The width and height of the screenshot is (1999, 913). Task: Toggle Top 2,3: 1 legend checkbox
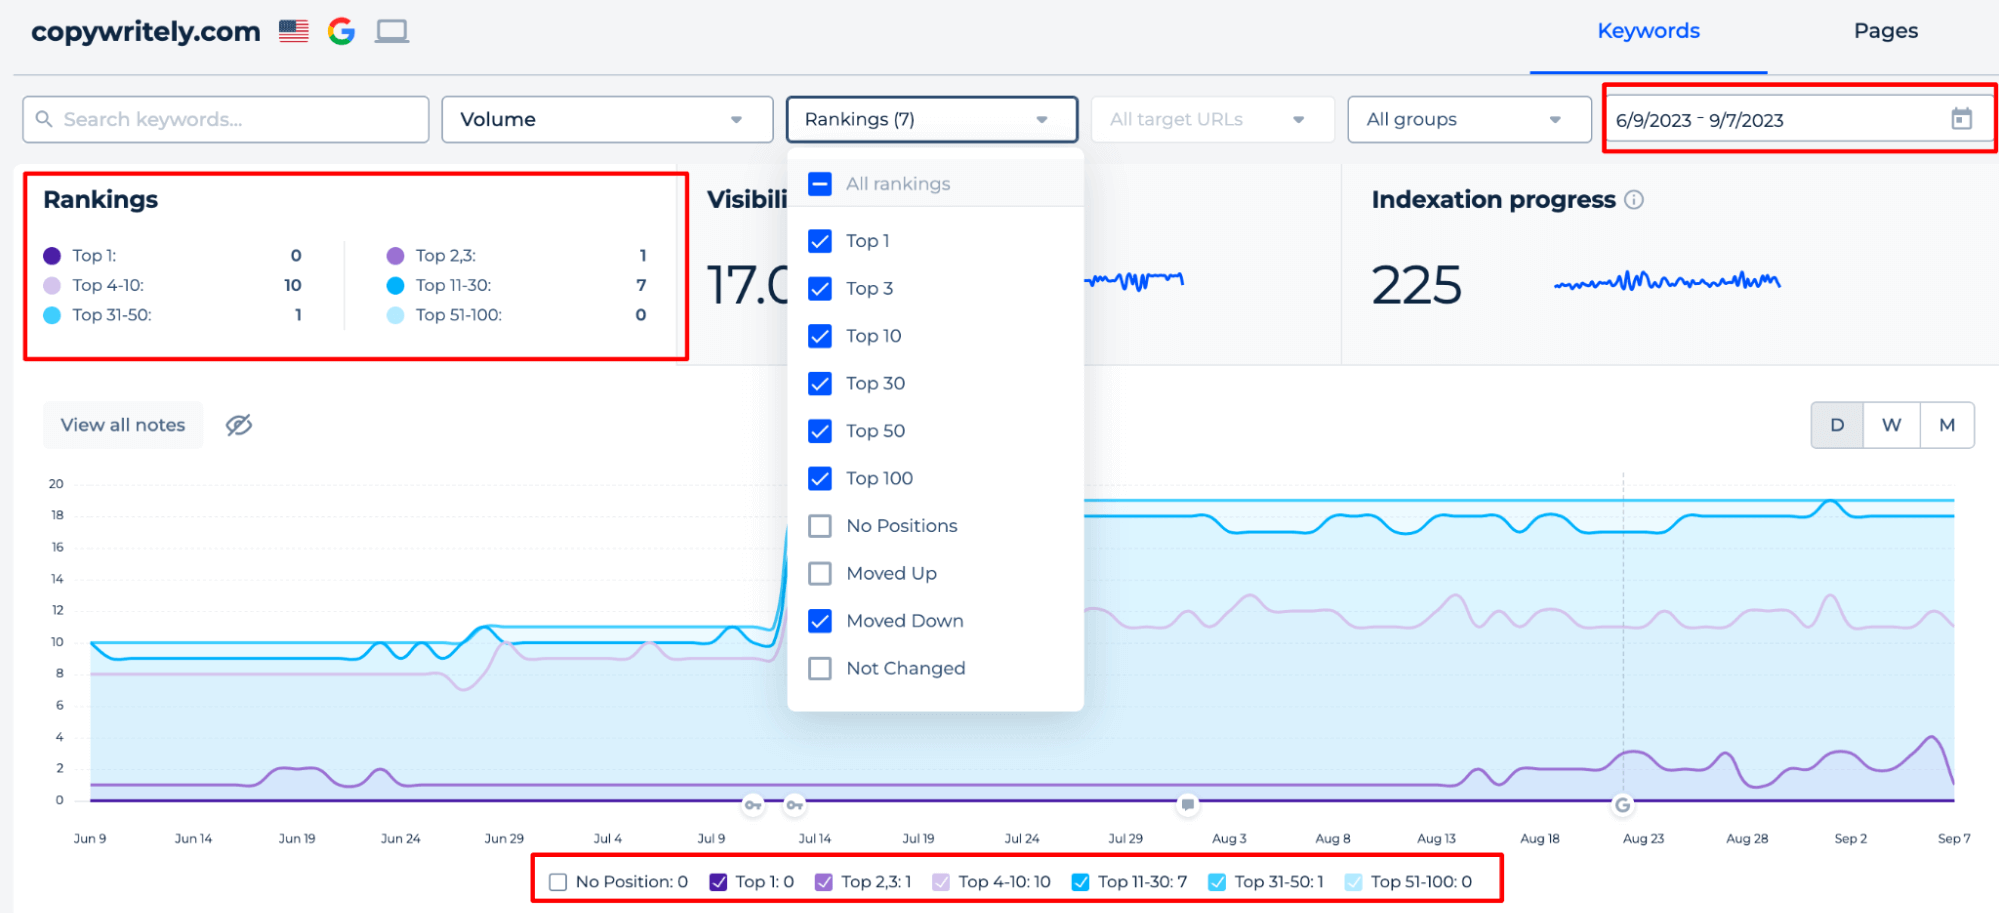823,882
